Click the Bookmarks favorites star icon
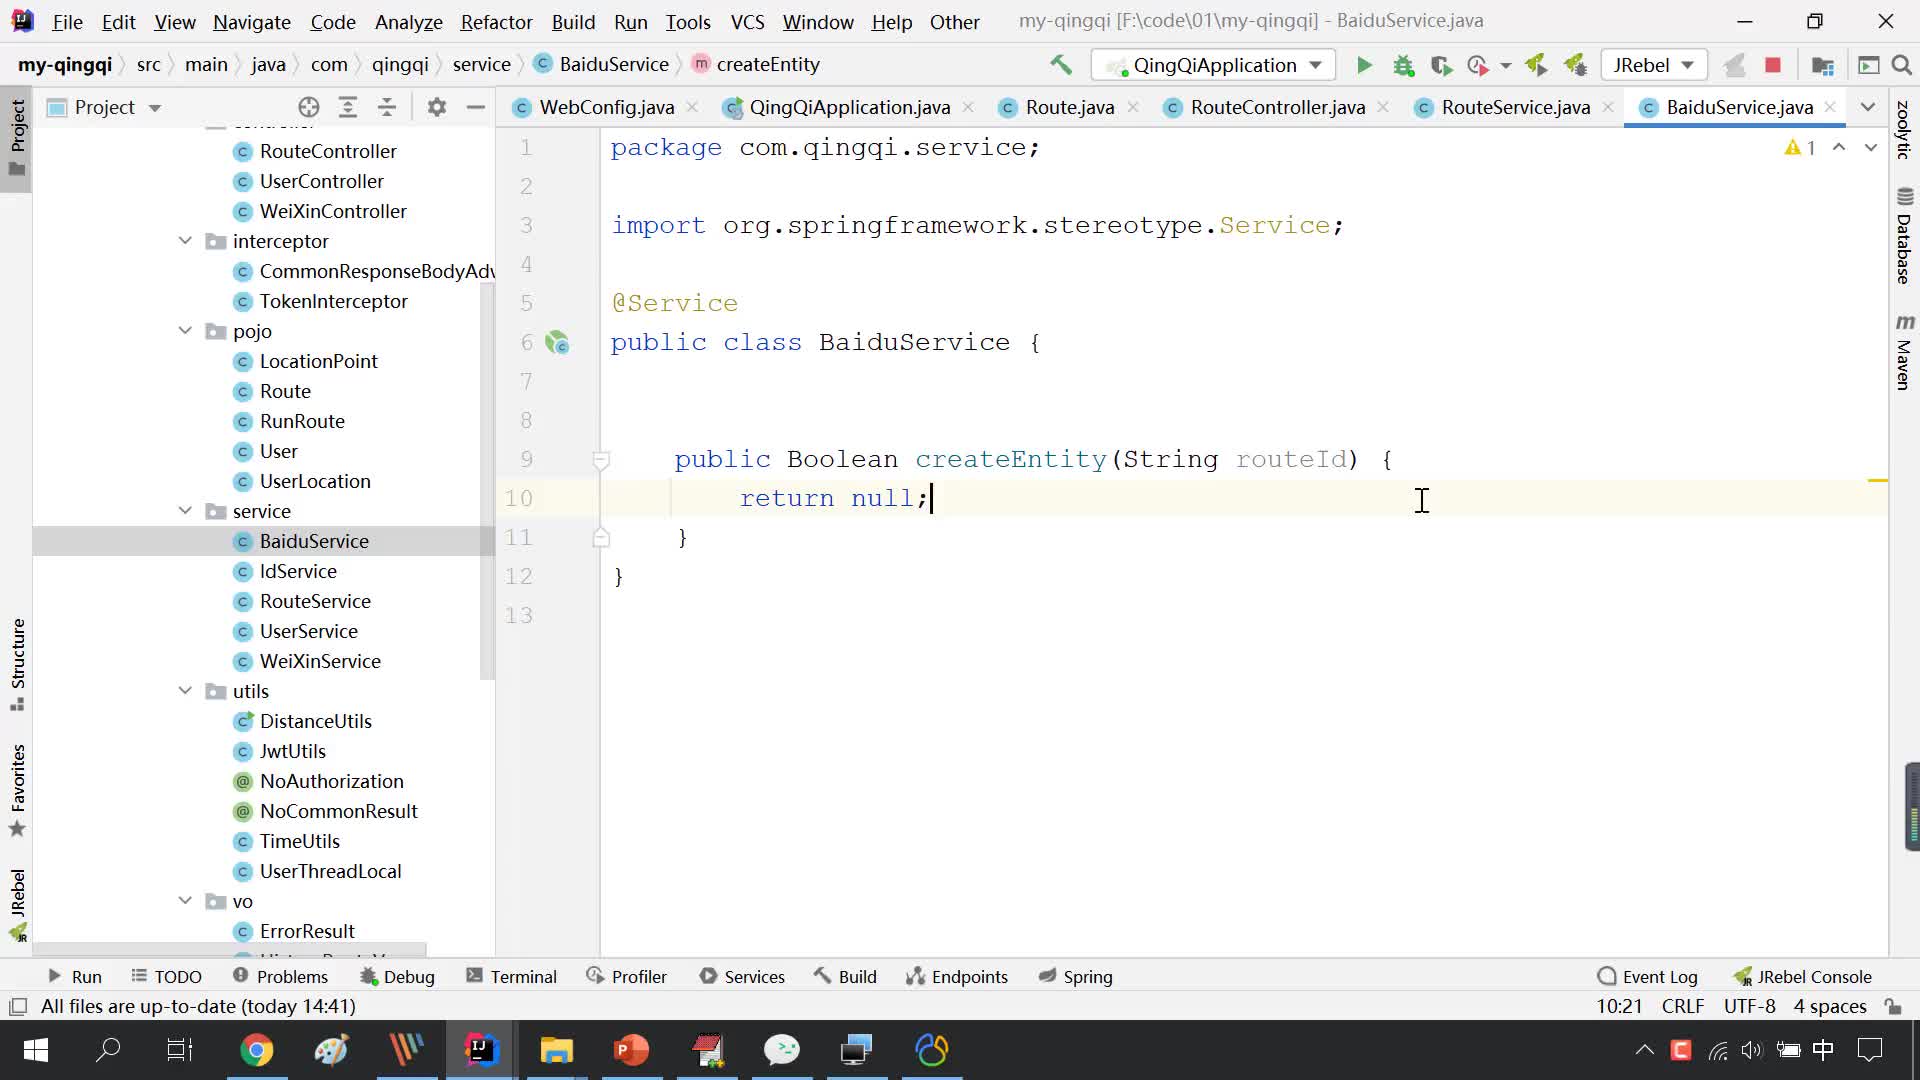This screenshot has height=1080, width=1920. click(x=18, y=828)
